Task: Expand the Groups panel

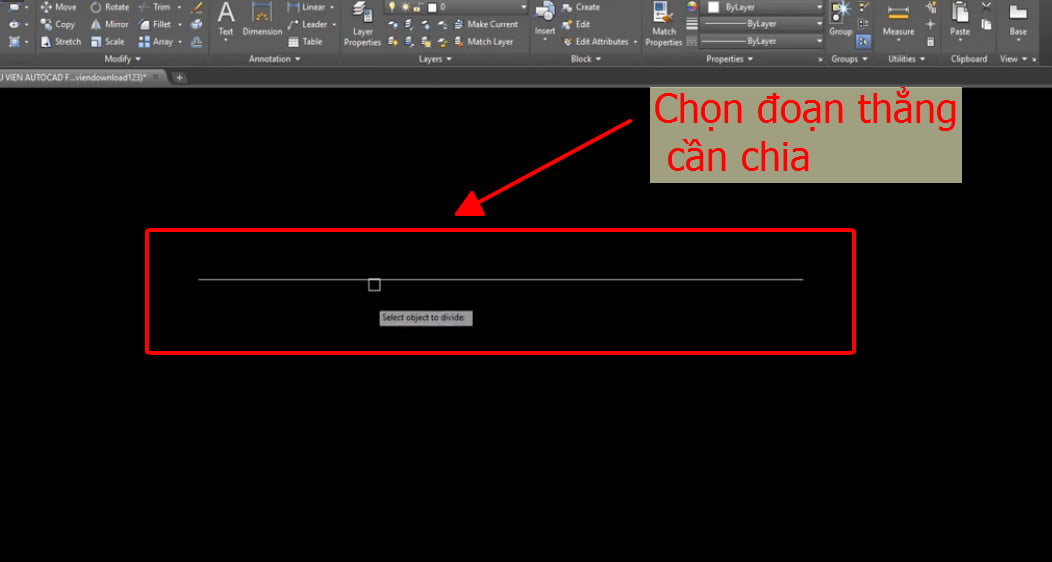Action: pyautogui.click(x=849, y=59)
